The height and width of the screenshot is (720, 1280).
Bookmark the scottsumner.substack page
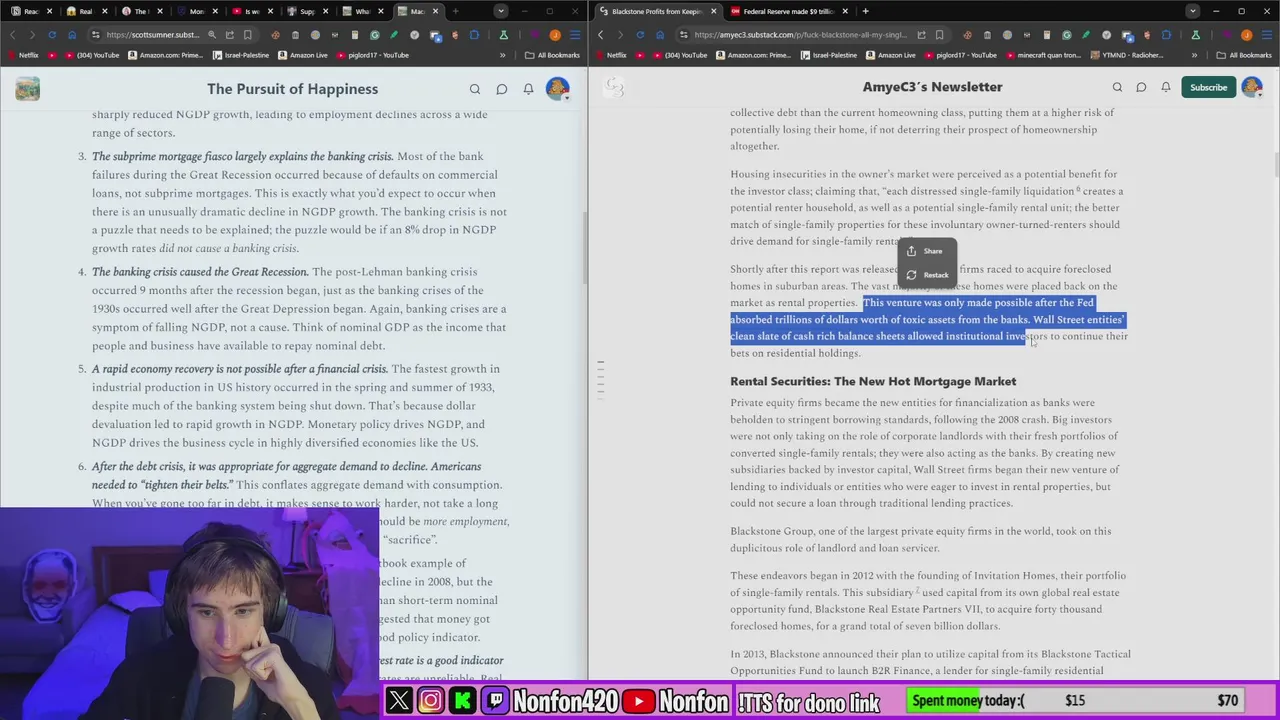point(247,35)
